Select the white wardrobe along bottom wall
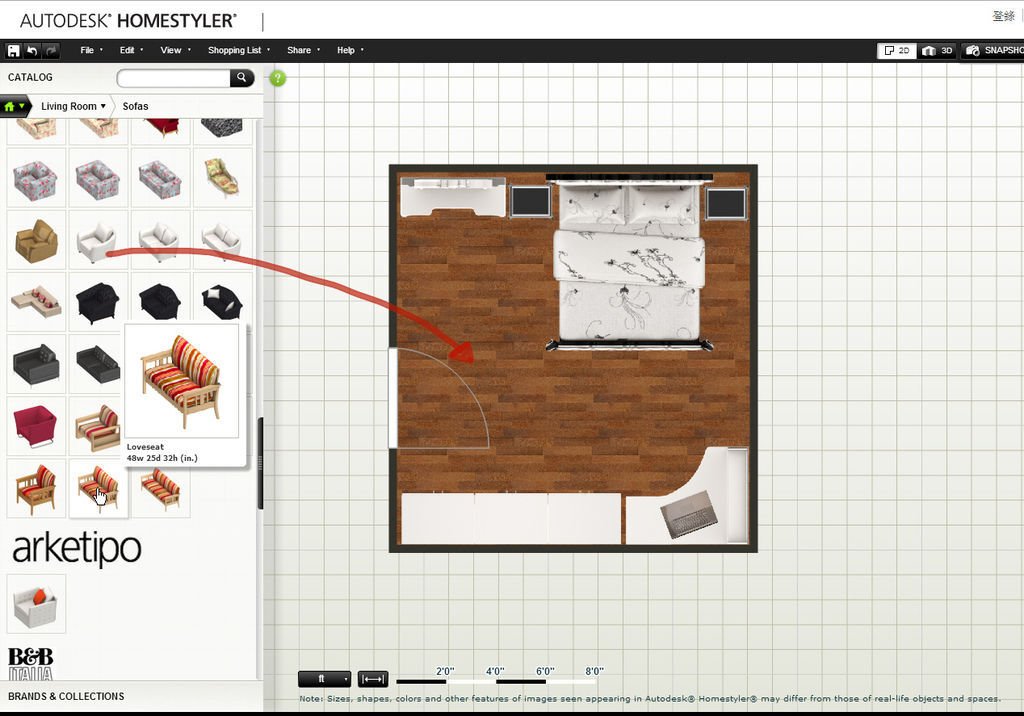Screen dimensions: 1024x716 point(511,519)
